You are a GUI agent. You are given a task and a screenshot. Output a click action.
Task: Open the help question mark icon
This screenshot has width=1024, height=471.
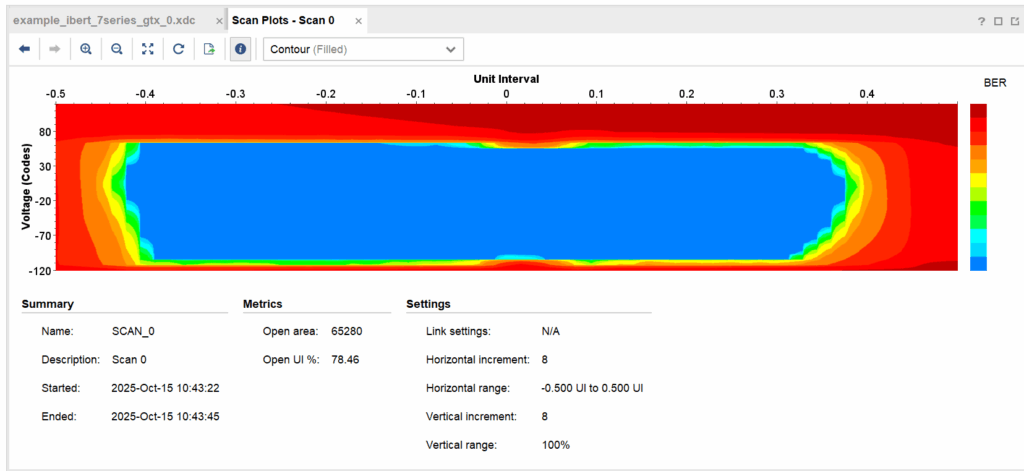[x=981, y=21]
